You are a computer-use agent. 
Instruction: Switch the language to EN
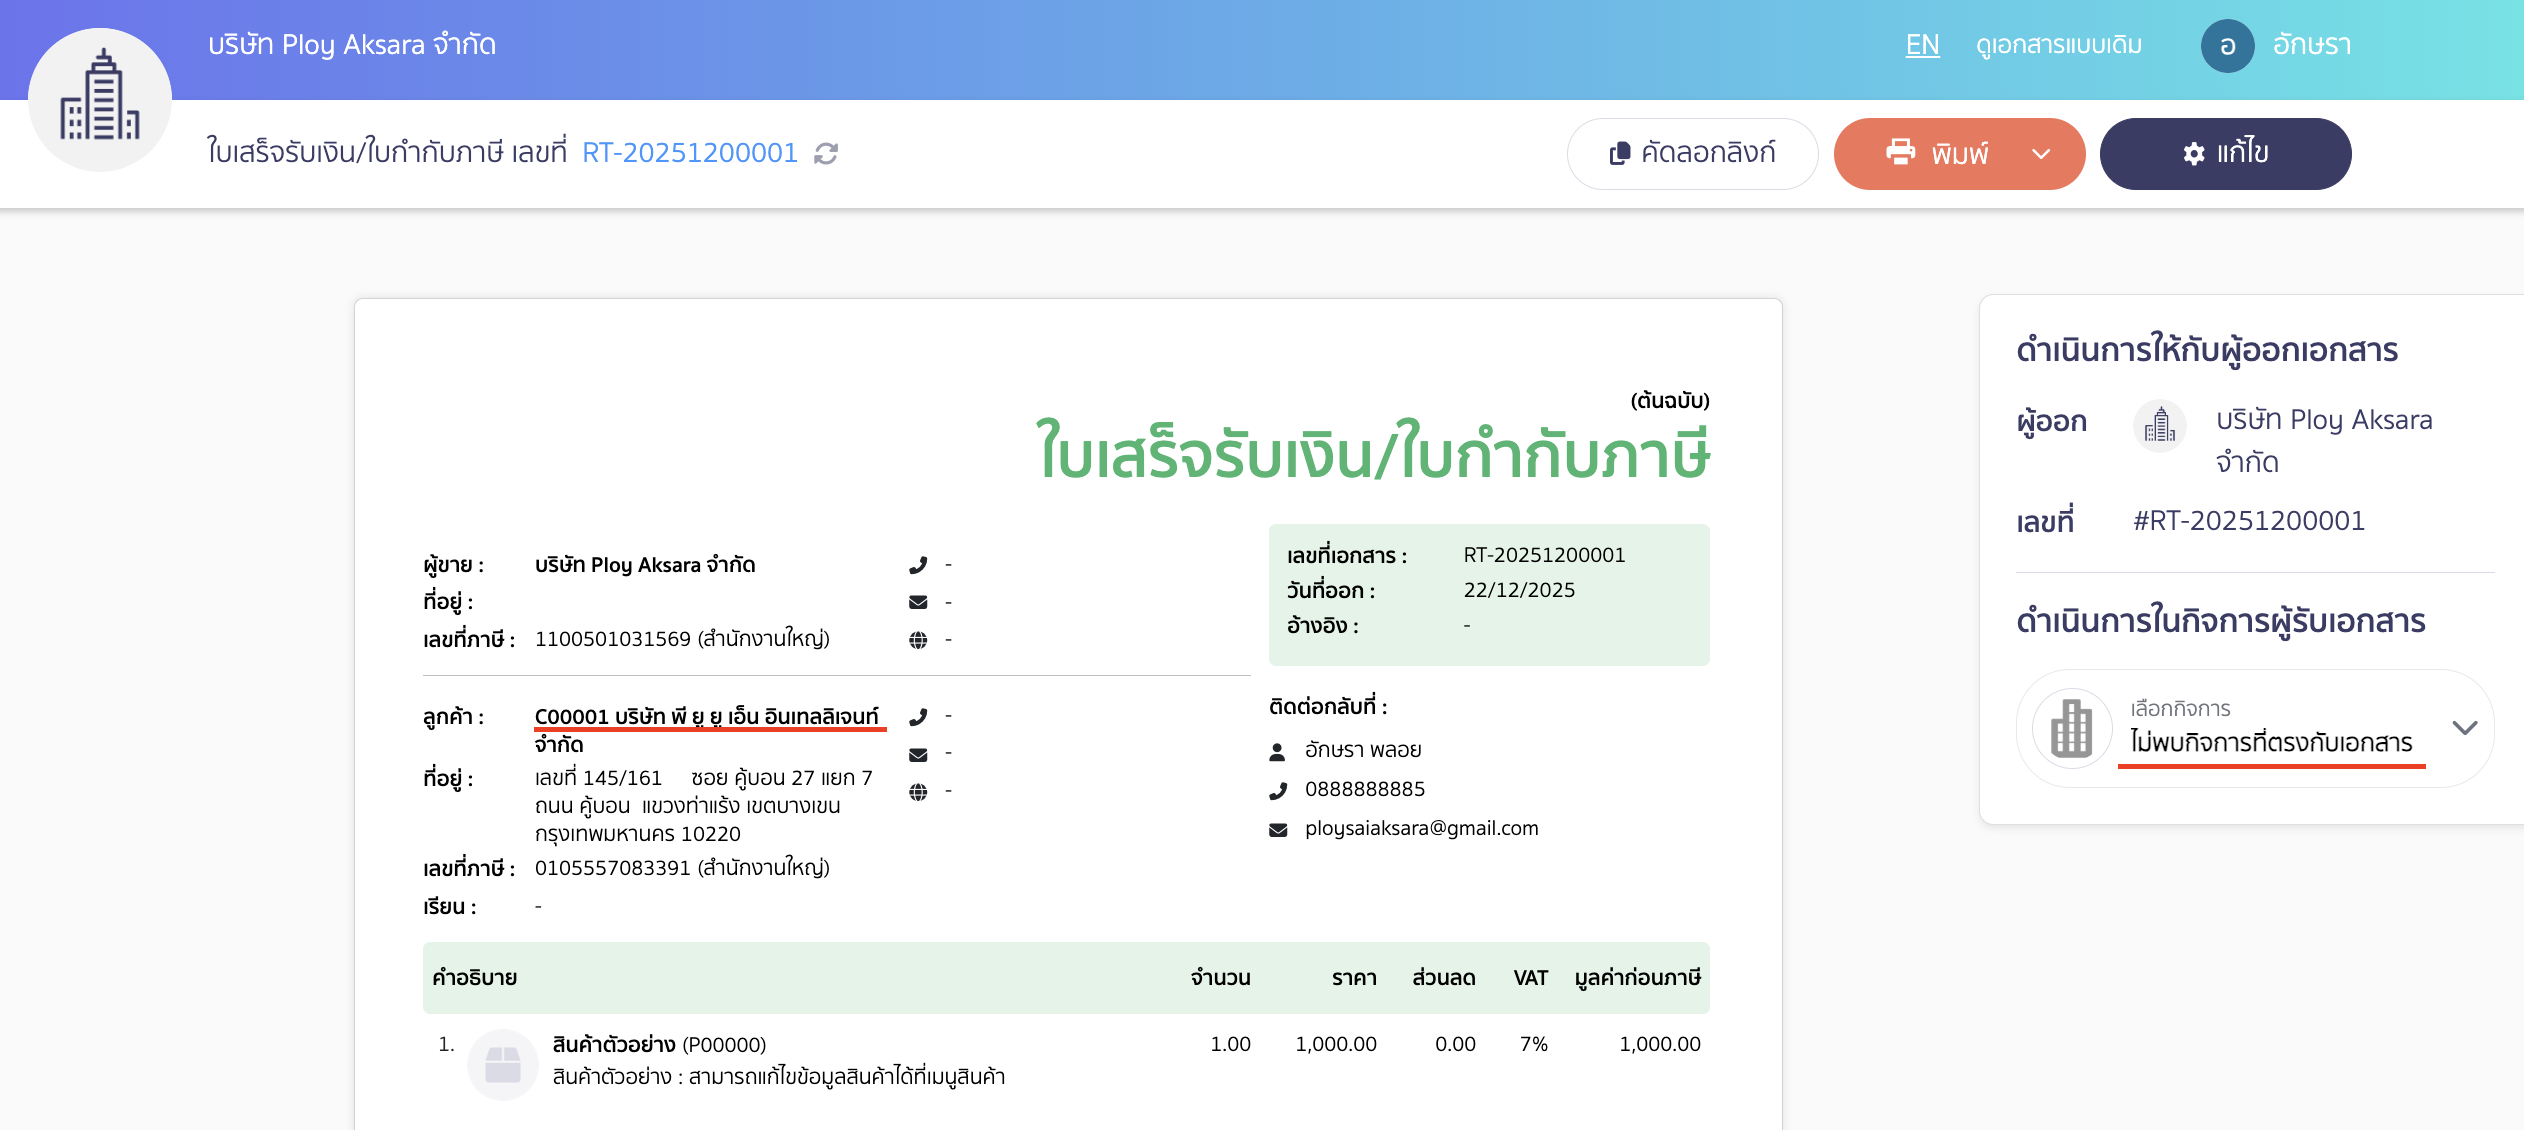1922,45
